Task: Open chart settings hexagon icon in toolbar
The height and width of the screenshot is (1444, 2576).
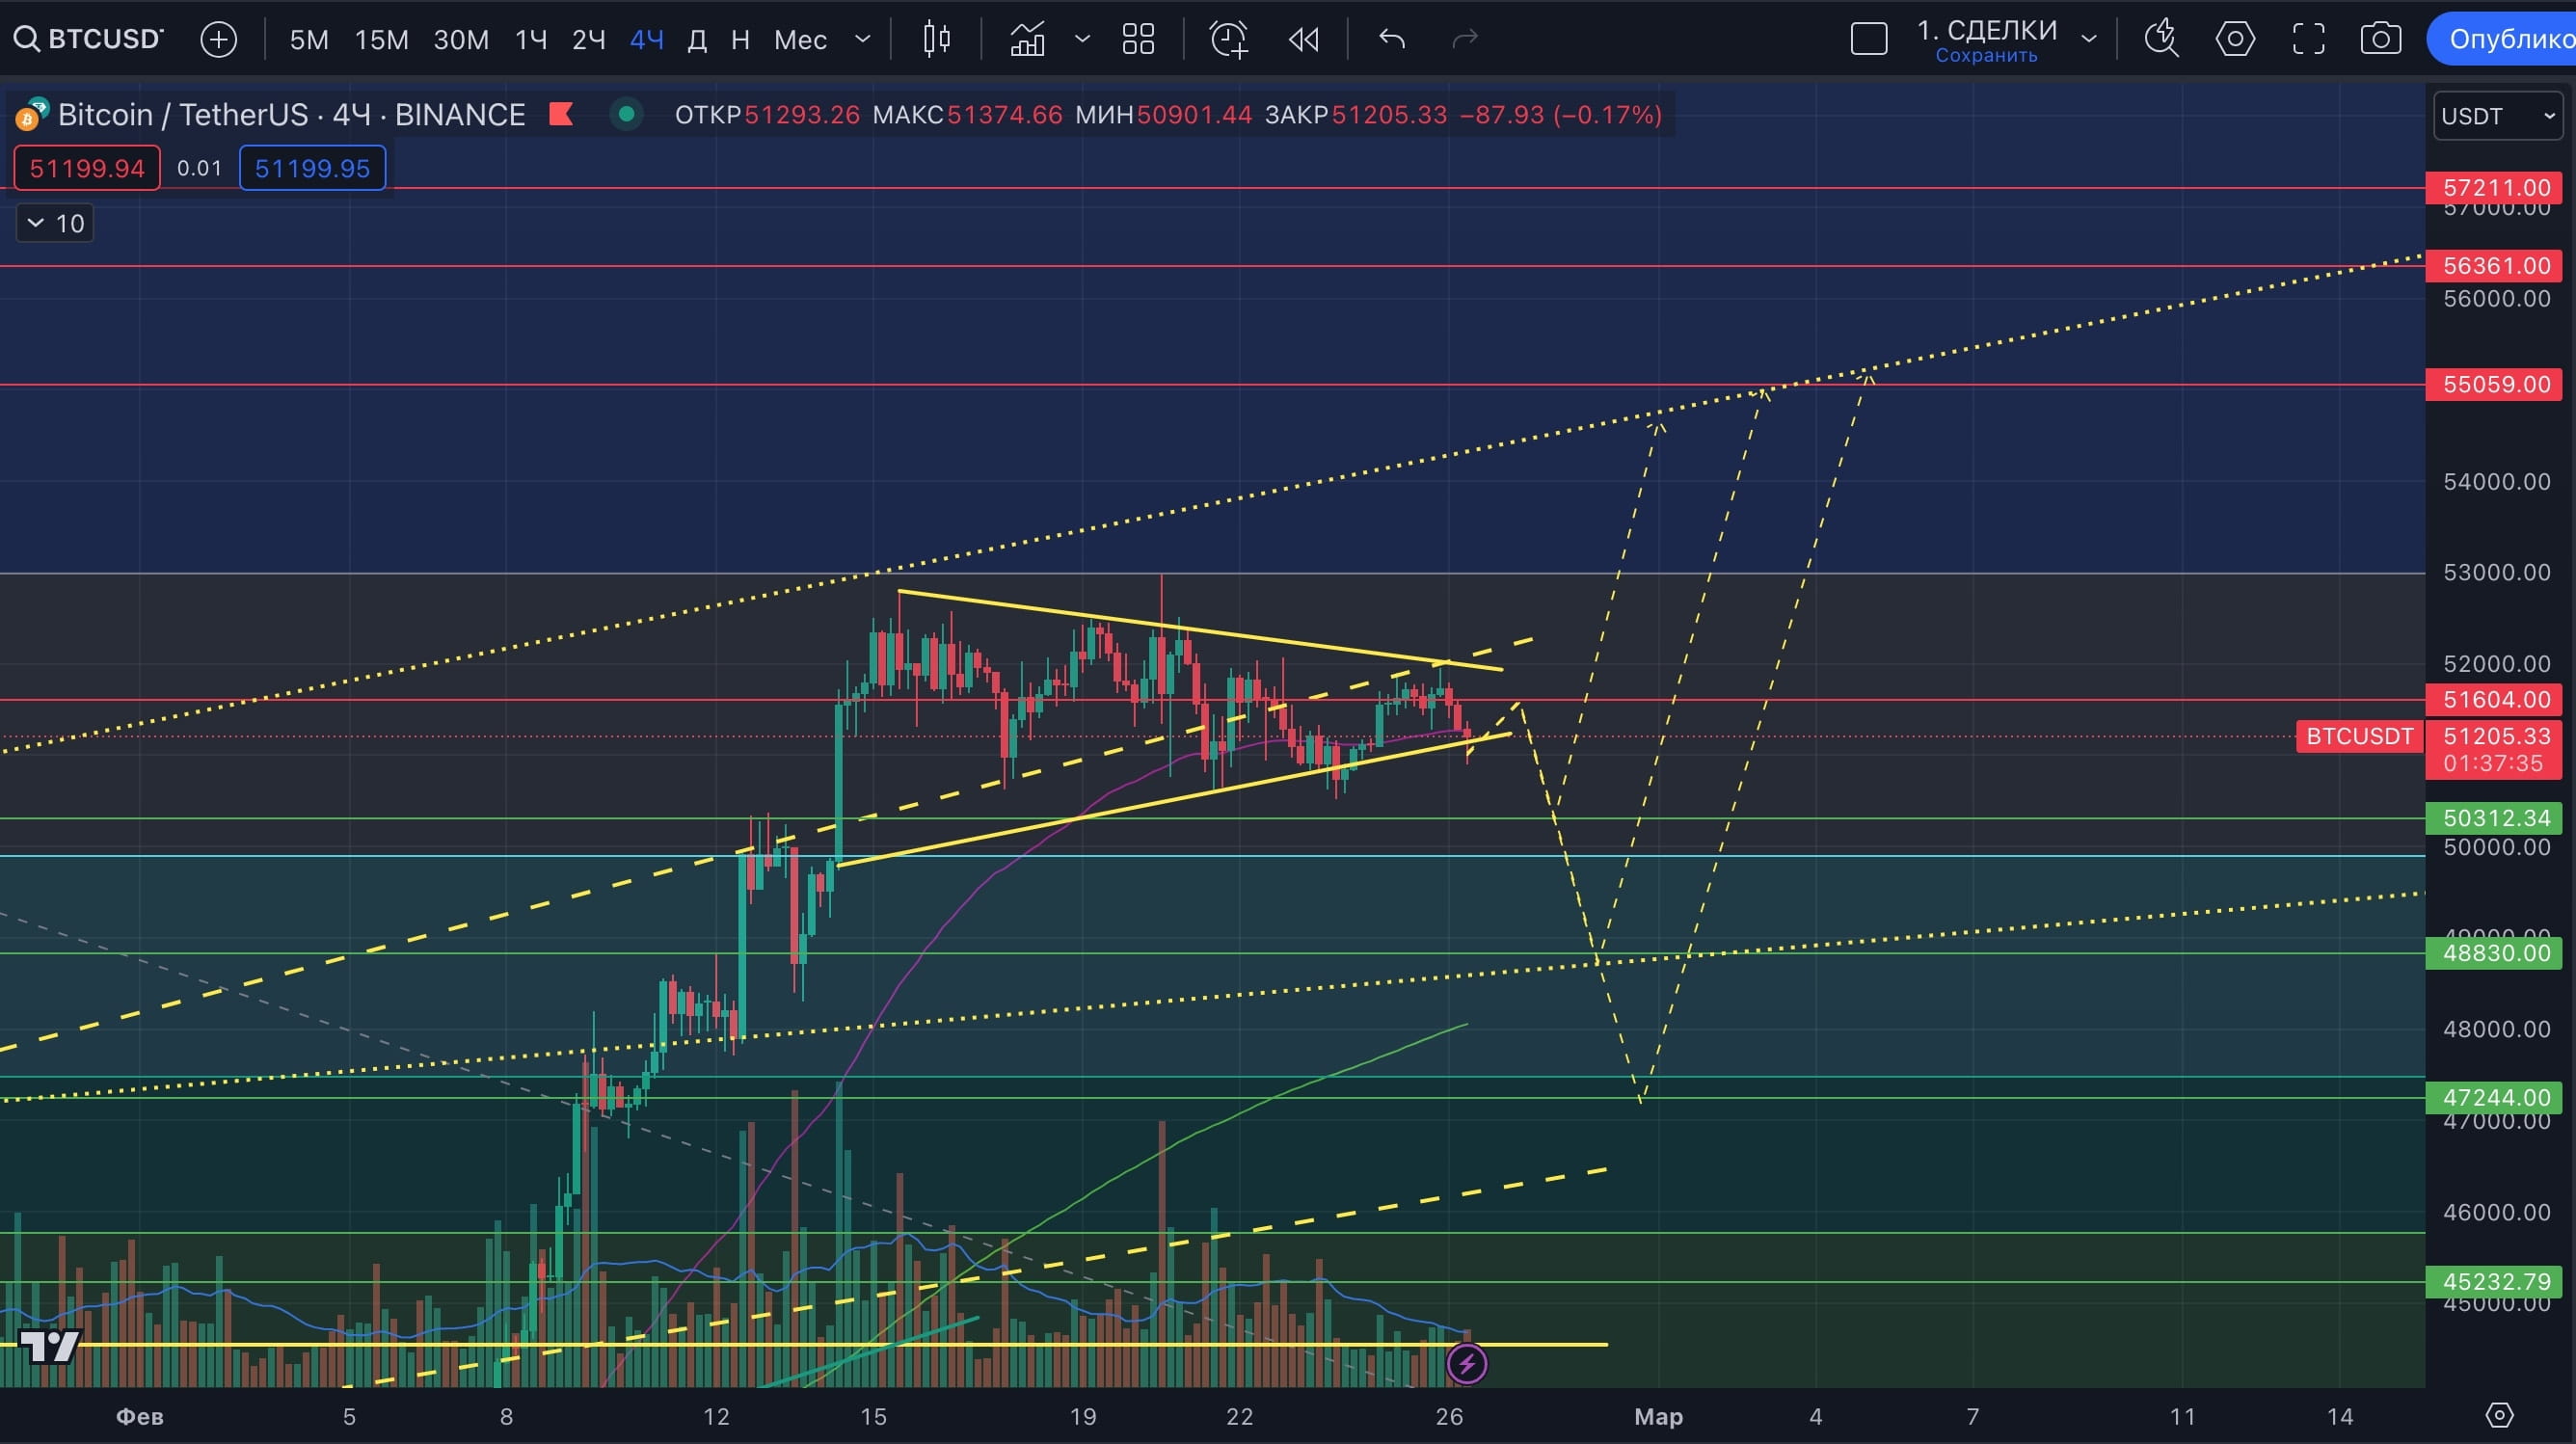Action: 2234,39
